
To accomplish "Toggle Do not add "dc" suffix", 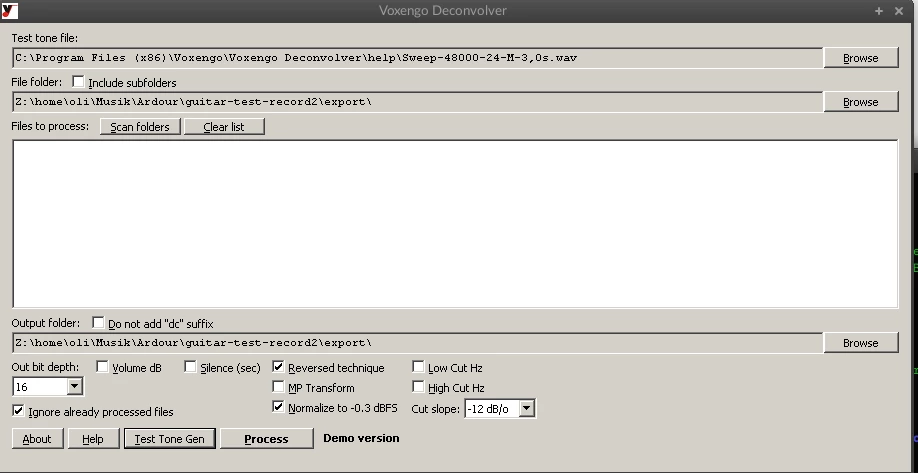I will pyautogui.click(x=98, y=323).
